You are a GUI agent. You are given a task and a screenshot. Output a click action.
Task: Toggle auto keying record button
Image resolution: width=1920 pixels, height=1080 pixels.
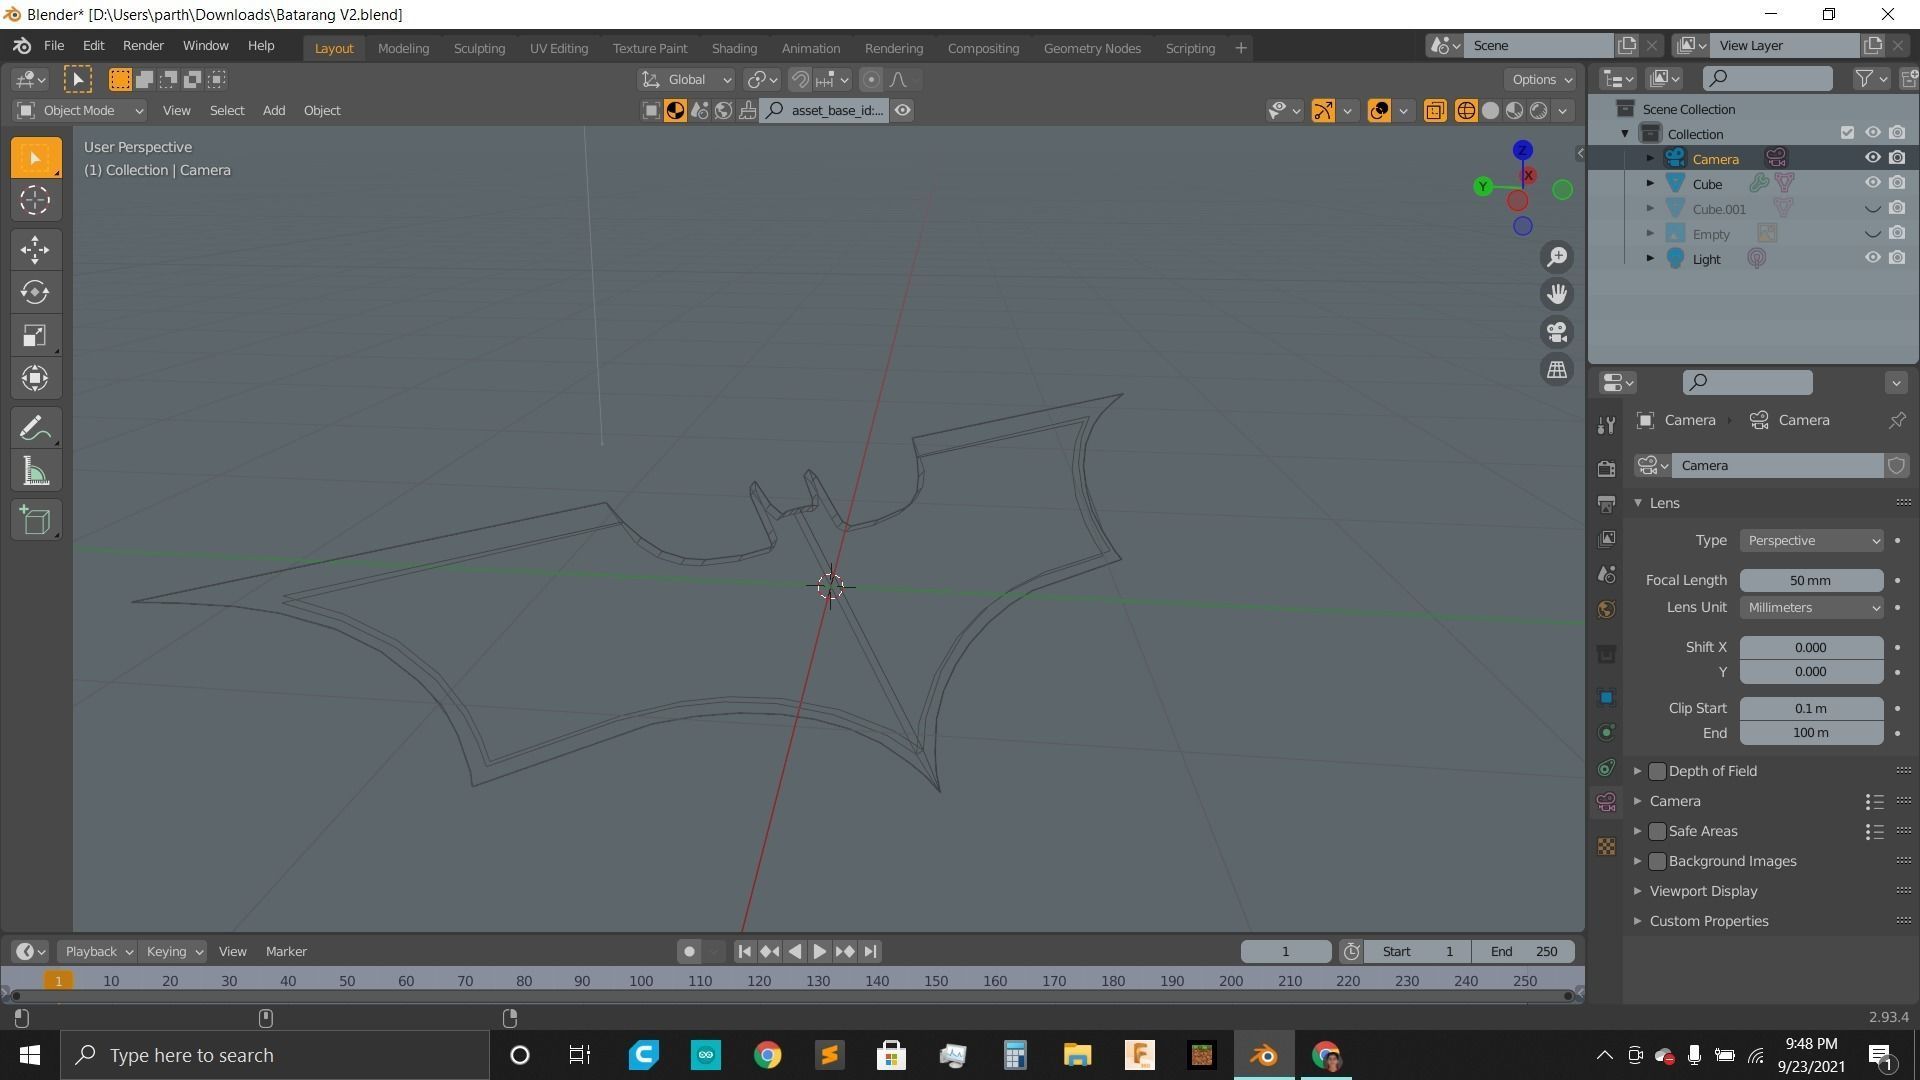tap(689, 952)
